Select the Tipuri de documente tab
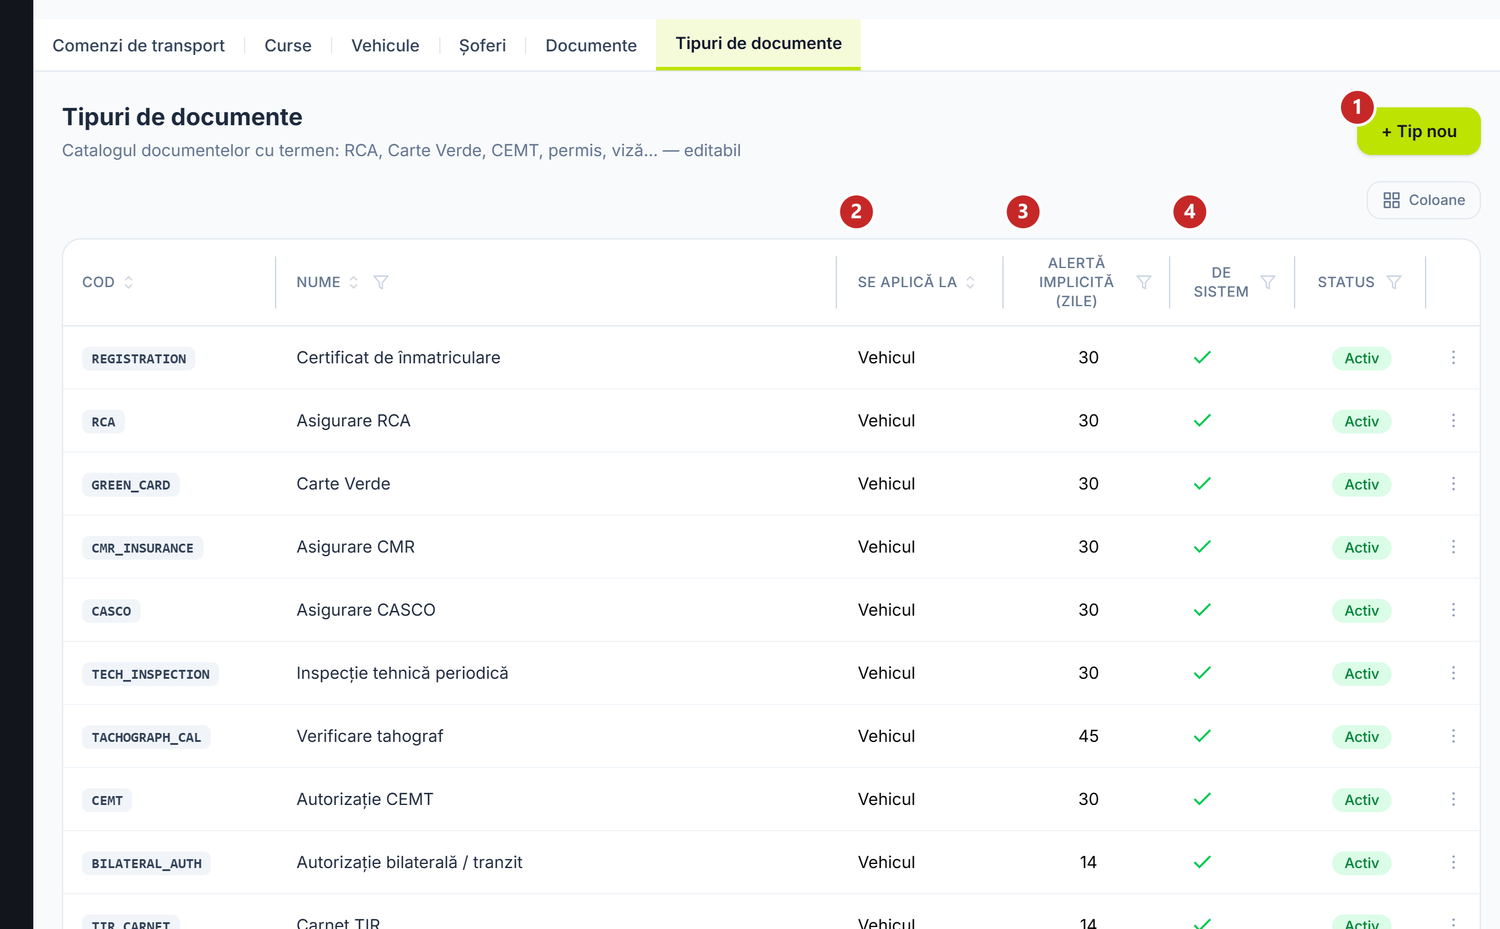The height and width of the screenshot is (929, 1500). 758,44
